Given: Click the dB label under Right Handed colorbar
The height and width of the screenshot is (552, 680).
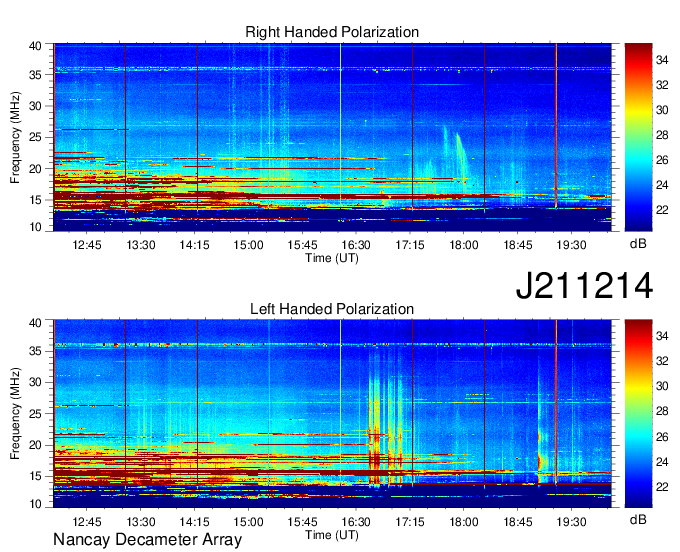Looking at the screenshot, I should 638,244.
